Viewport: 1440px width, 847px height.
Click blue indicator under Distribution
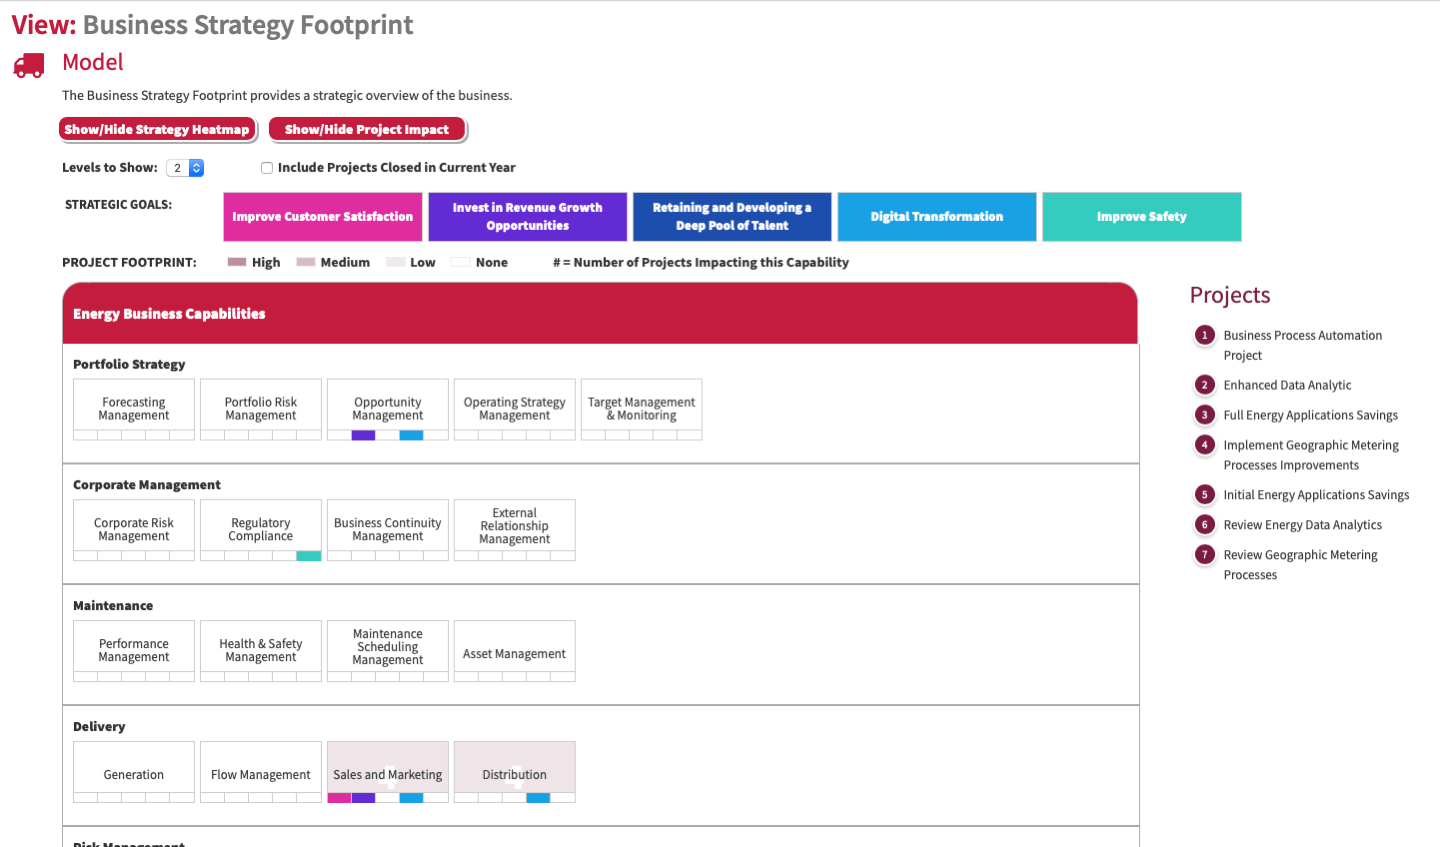[x=538, y=798]
